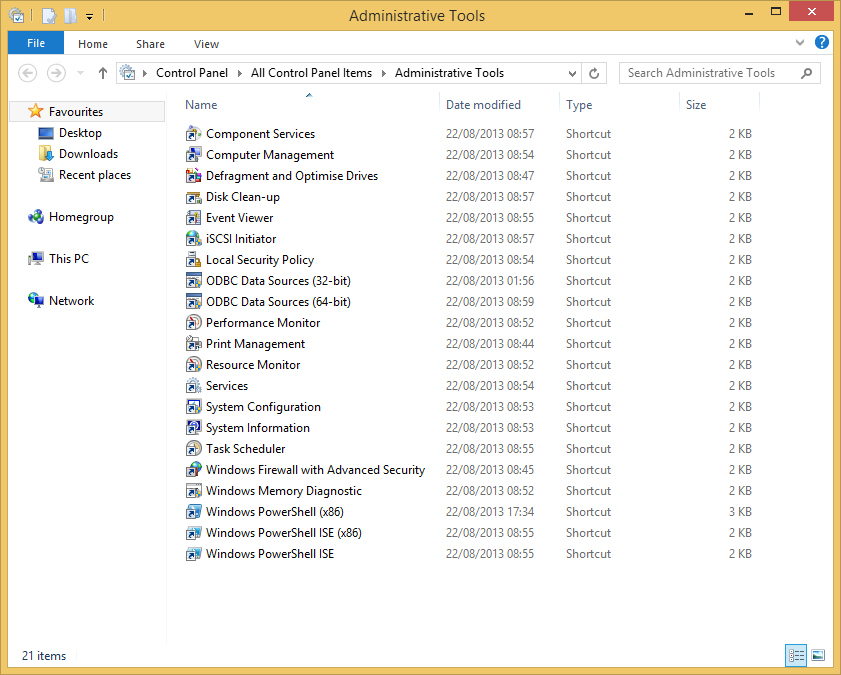Open Customize Quick Access Toolbar dropdown

[90, 17]
